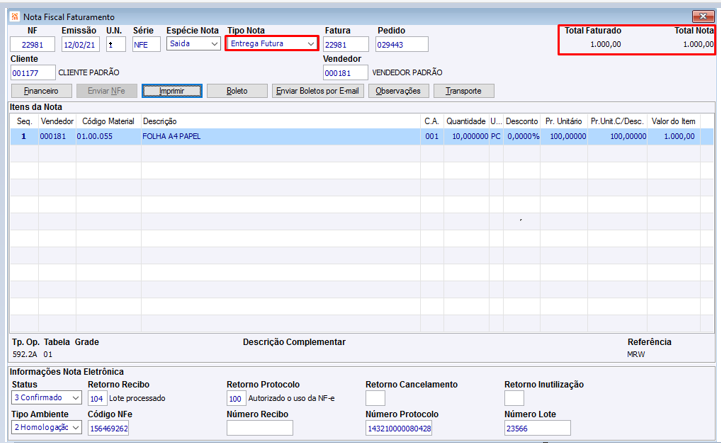Click Autorizado o uso da NF-e text
Screen dimensions: 721x443
292,398
